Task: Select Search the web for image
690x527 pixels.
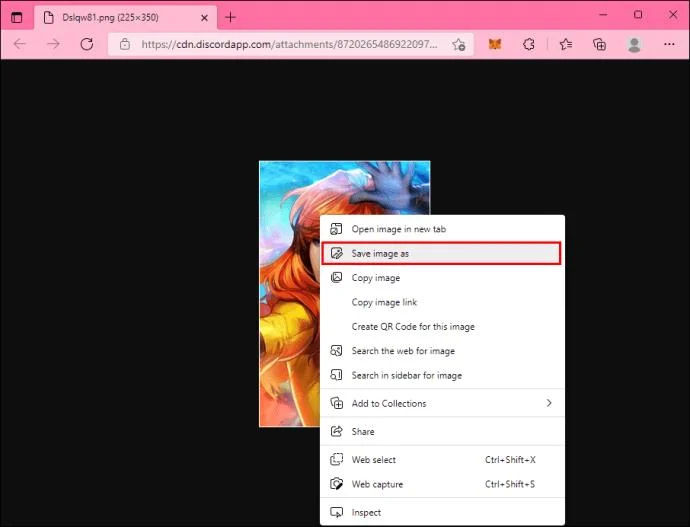Action: point(442,351)
